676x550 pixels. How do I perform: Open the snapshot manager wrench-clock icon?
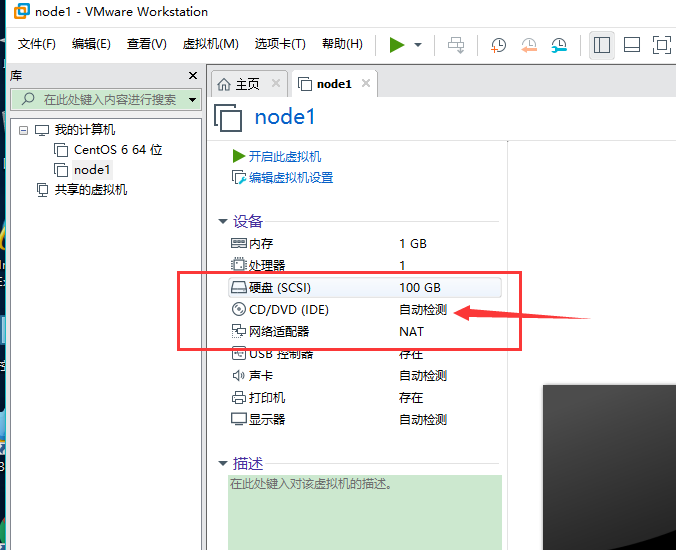point(559,45)
